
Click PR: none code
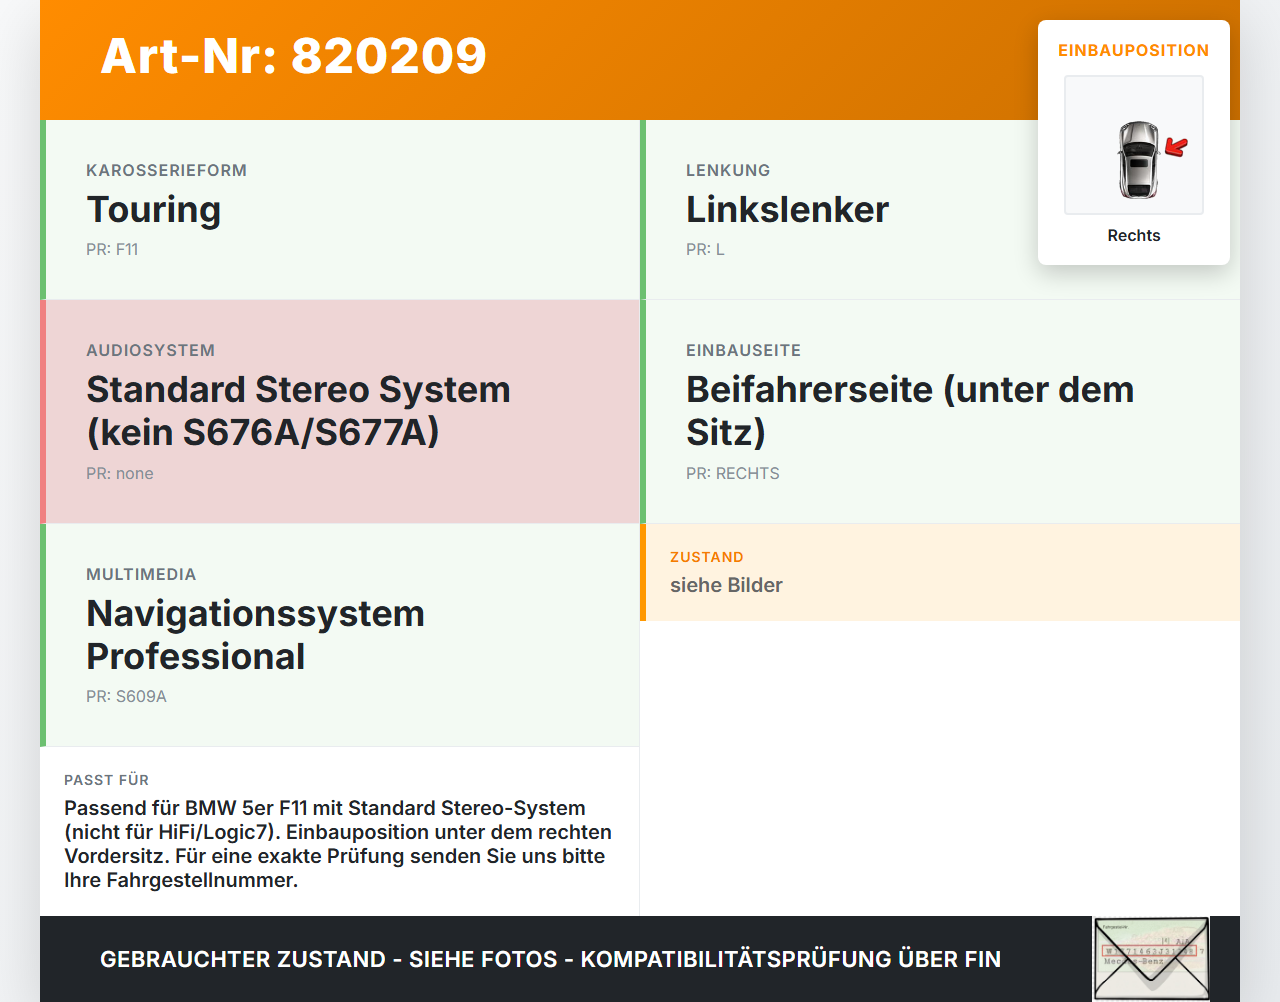point(120,473)
